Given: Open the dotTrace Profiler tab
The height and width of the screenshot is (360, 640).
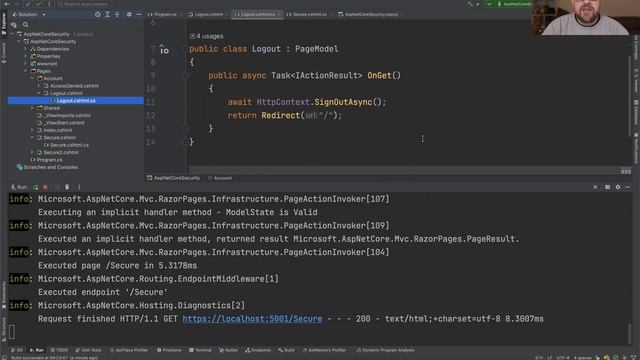Looking at the screenshot, I should click(x=129, y=350).
